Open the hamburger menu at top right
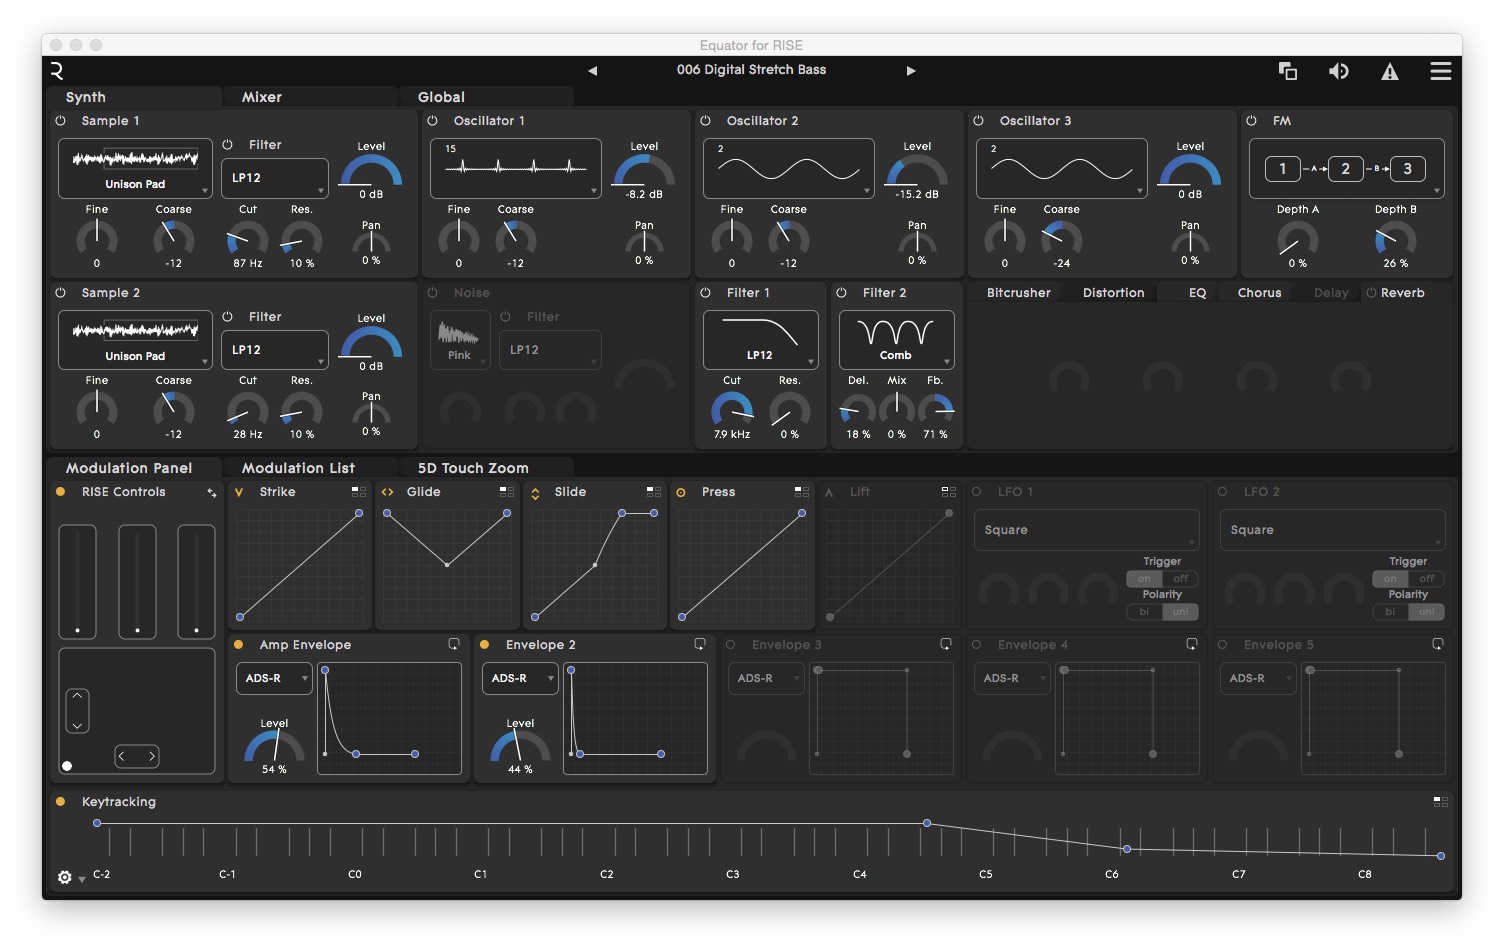This screenshot has height=950, width=1504. click(1440, 71)
